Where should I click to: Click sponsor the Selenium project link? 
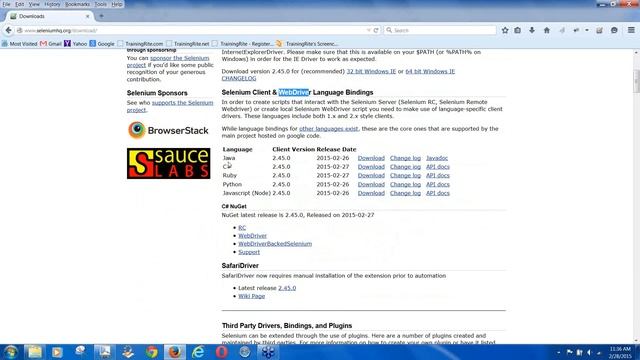(168, 62)
